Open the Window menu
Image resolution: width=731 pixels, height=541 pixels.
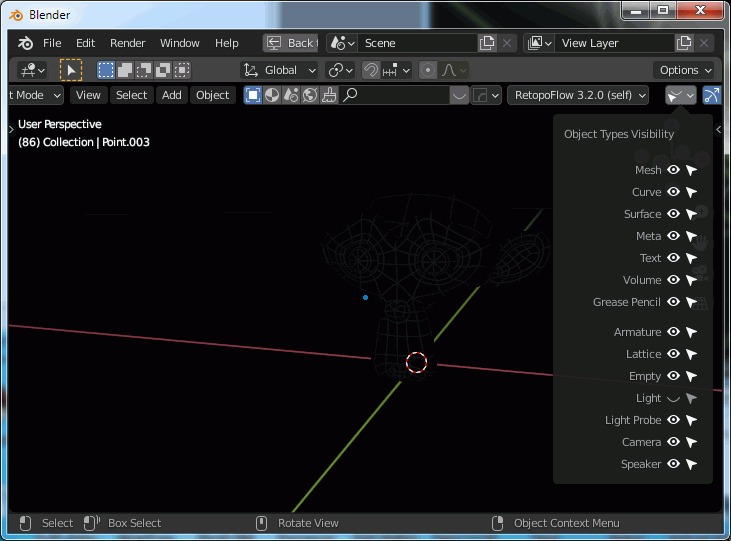coord(179,43)
